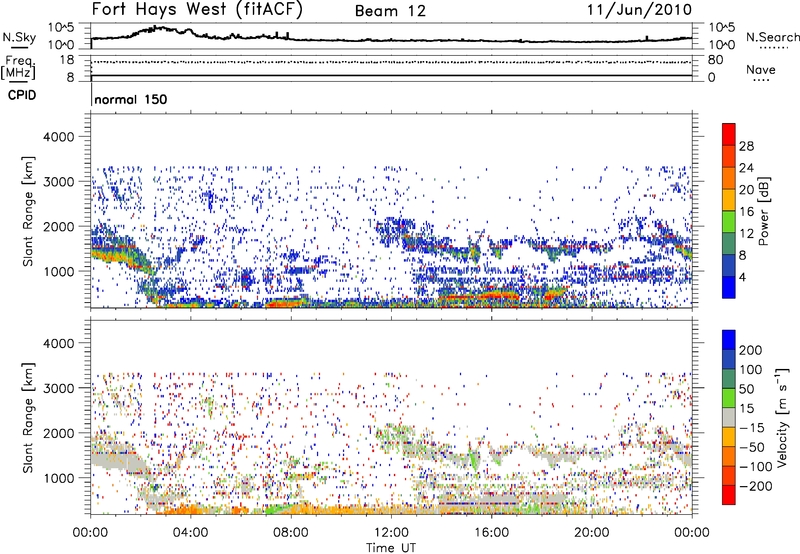Click the '-15' tick on the velocity scale
Screen dimensions: 800x554
pyautogui.click(x=752, y=427)
